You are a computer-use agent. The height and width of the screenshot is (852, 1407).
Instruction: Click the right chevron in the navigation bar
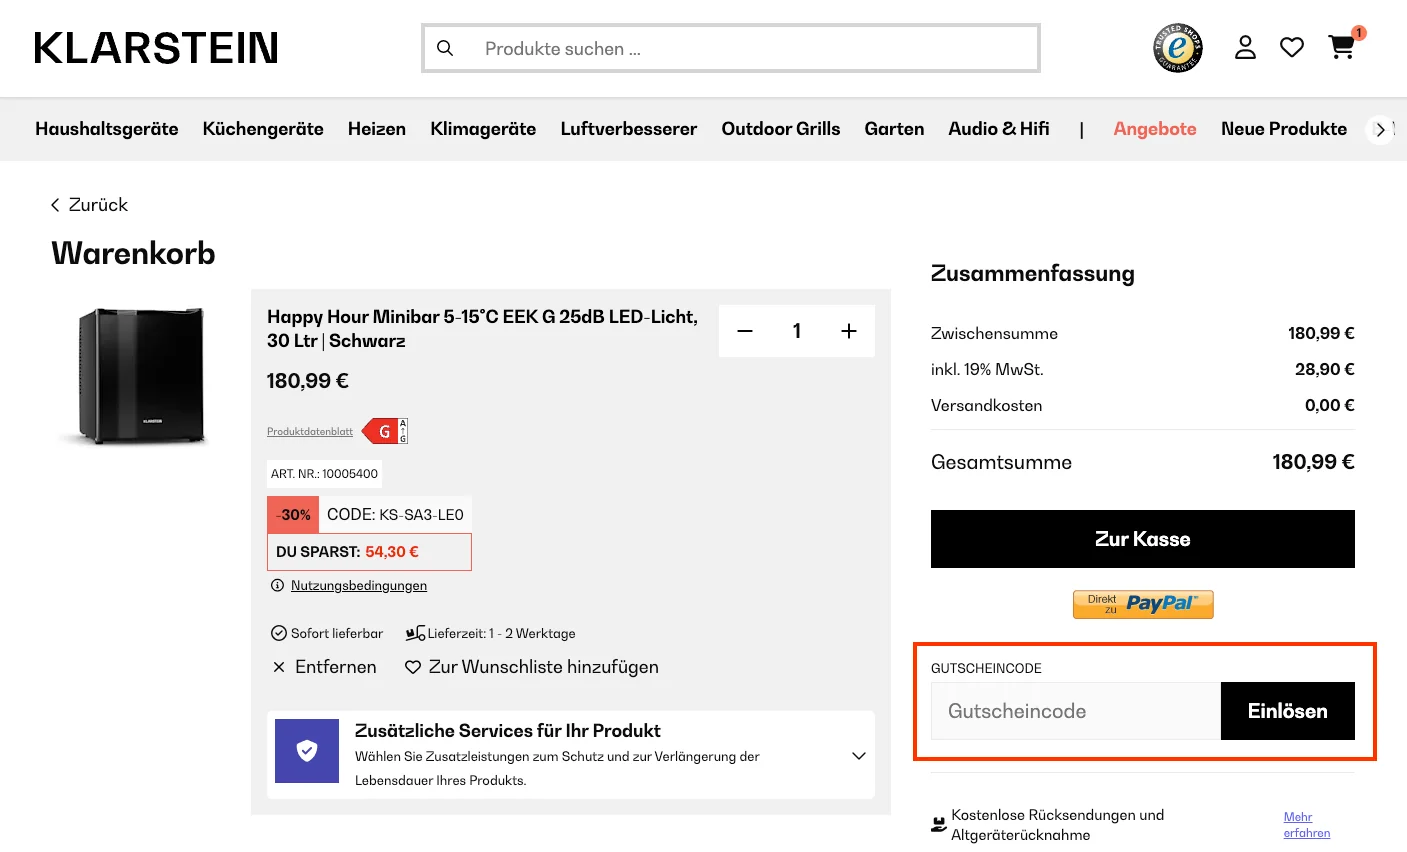[x=1381, y=129]
